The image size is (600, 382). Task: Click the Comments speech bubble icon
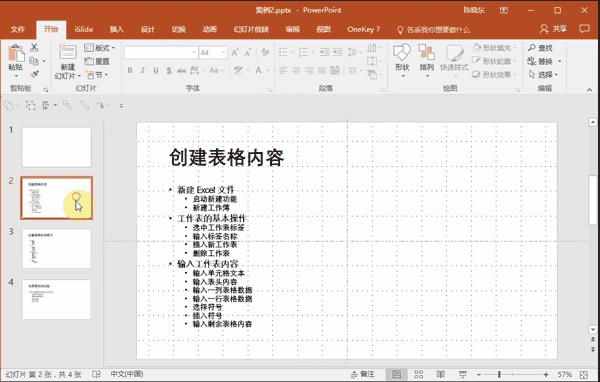tap(584, 28)
